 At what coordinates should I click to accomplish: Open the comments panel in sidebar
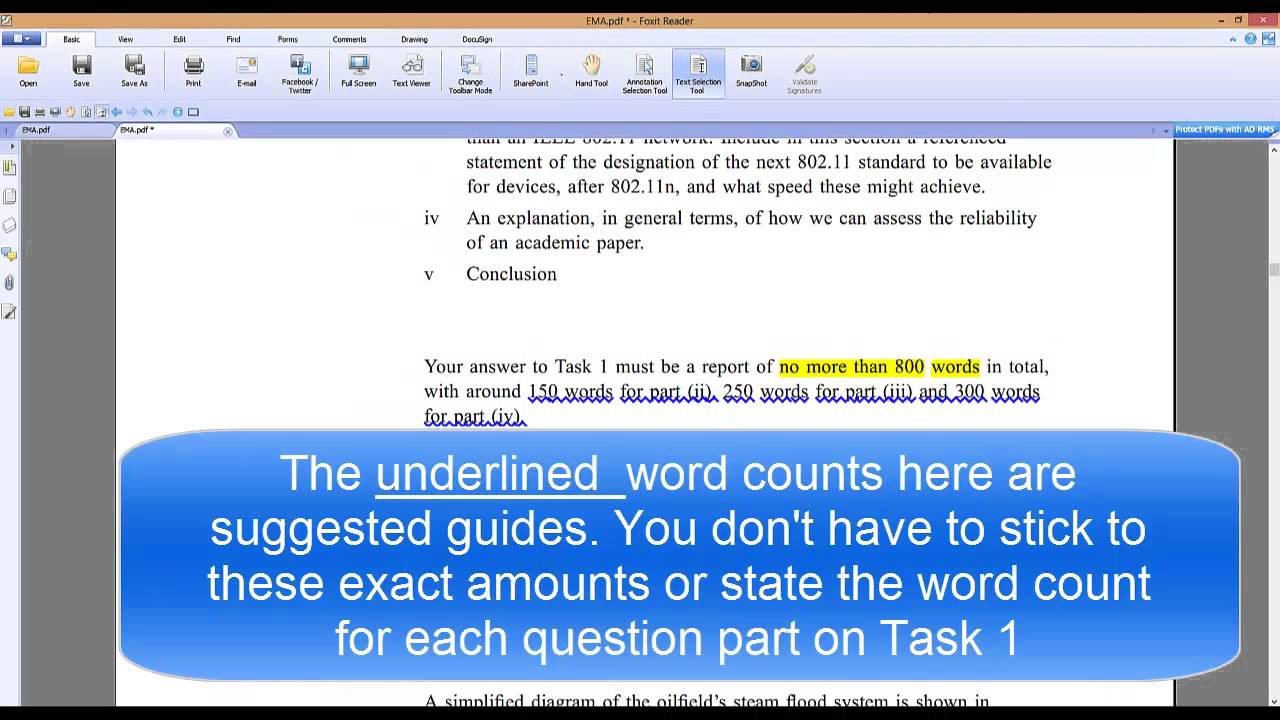coord(10,255)
